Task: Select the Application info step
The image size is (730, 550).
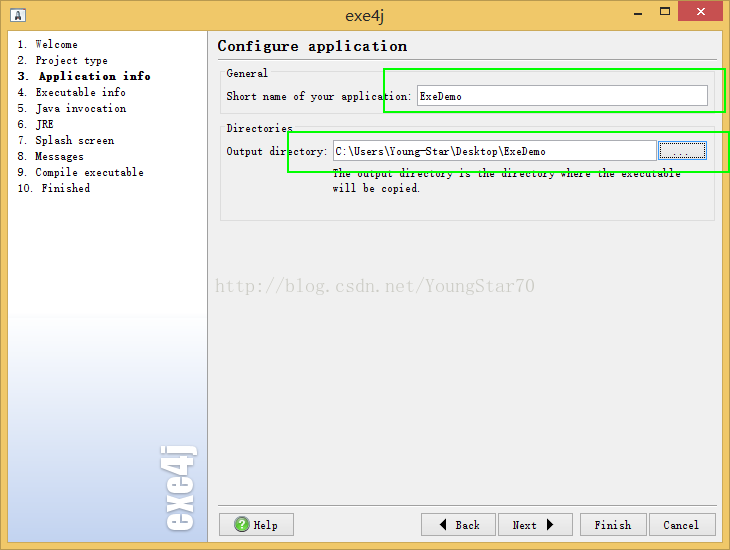Action: point(84,76)
